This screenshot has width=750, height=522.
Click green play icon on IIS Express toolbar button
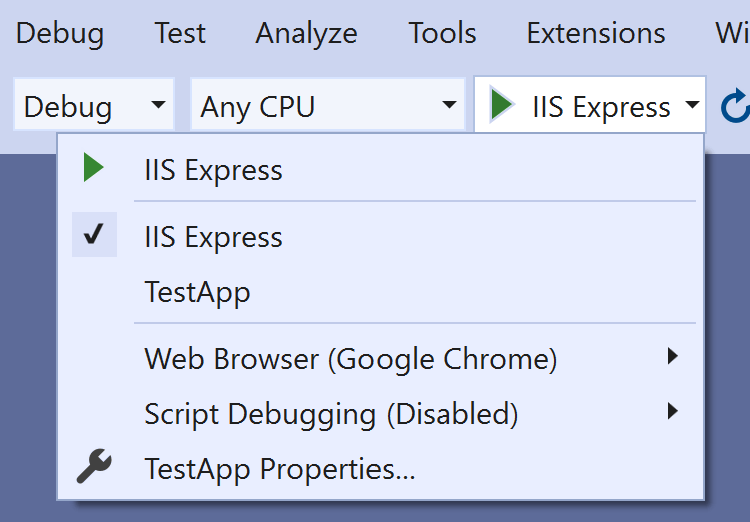point(502,104)
